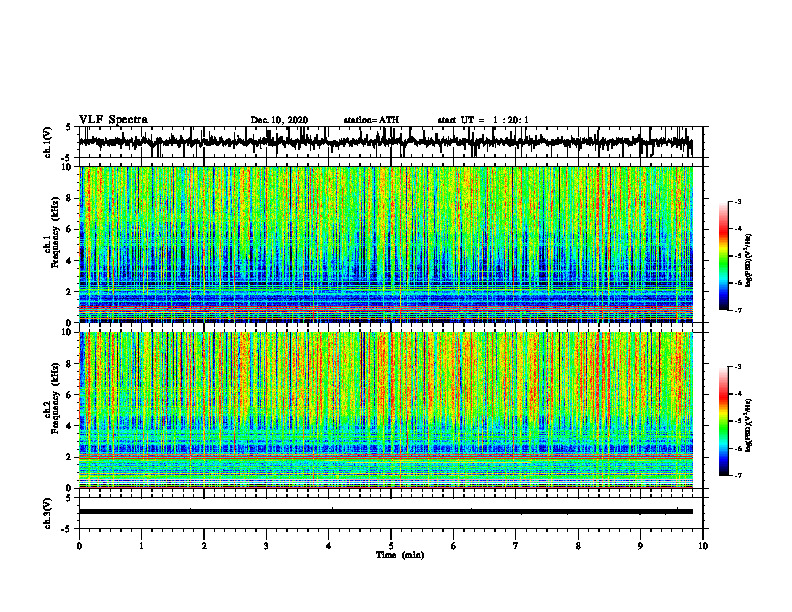Click the ch.1(V) waveform axis label
Viewport: 792px width, 612px height.
pyautogui.click(x=48, y=142)
